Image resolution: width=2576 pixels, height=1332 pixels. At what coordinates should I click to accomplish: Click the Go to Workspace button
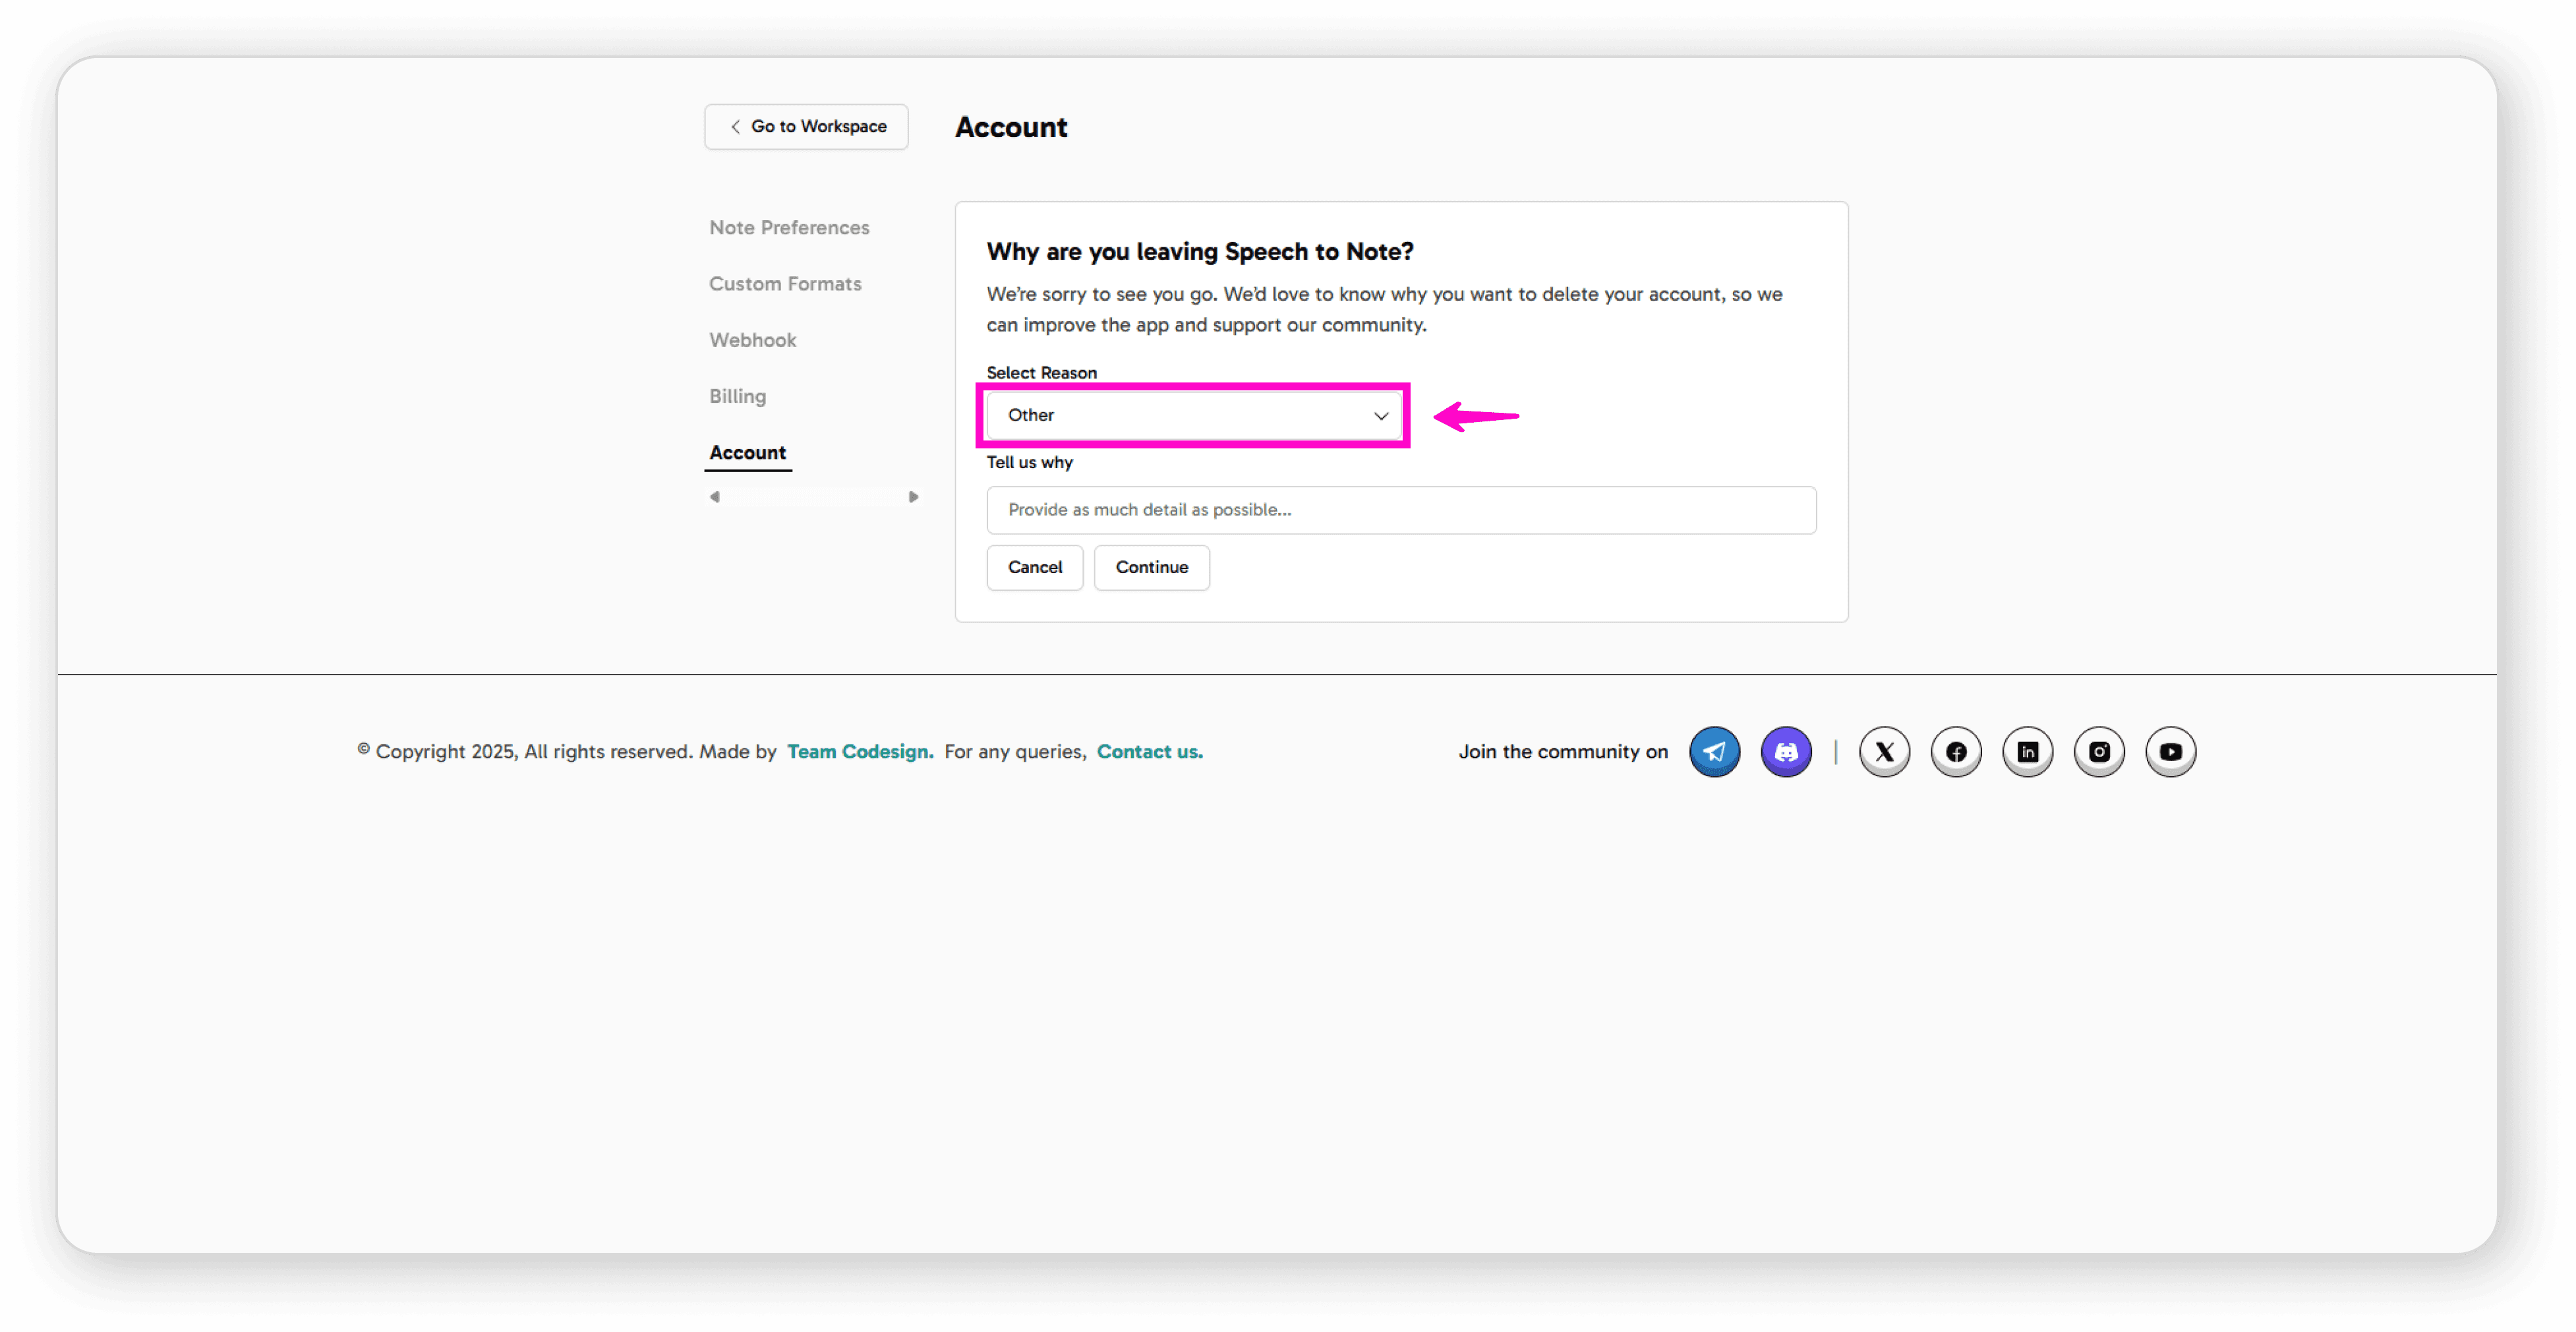[x=806, y=127]
